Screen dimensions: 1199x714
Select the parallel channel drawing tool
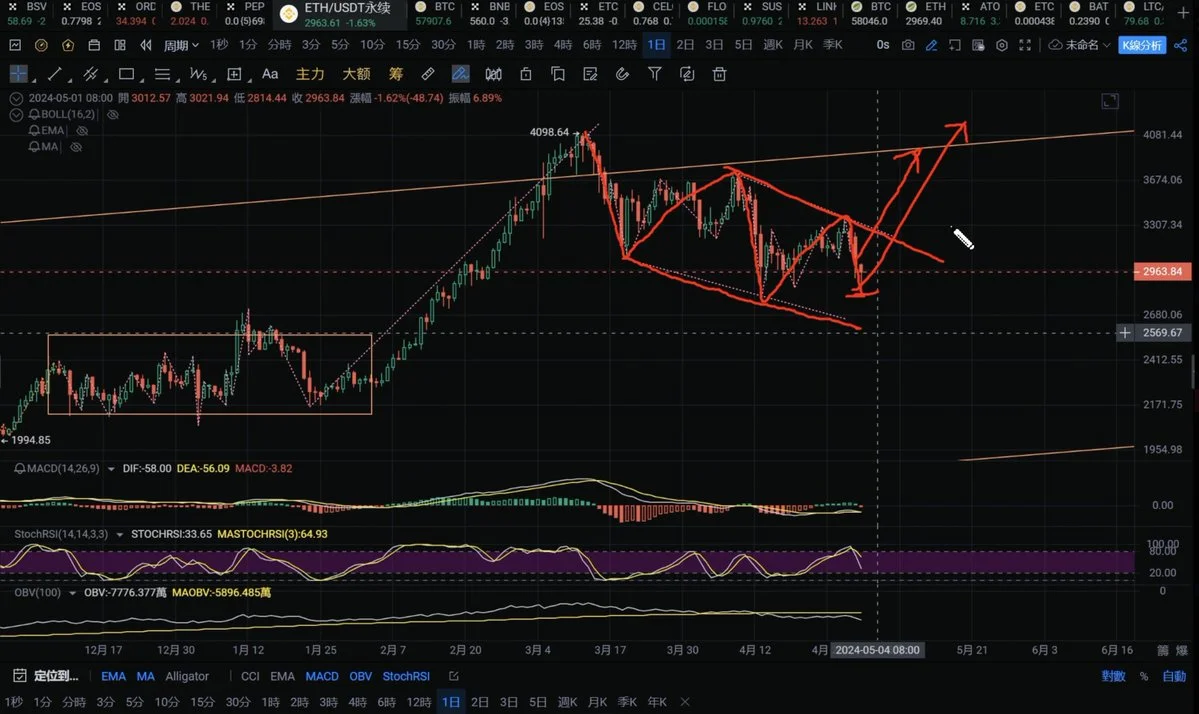[90, 74]
